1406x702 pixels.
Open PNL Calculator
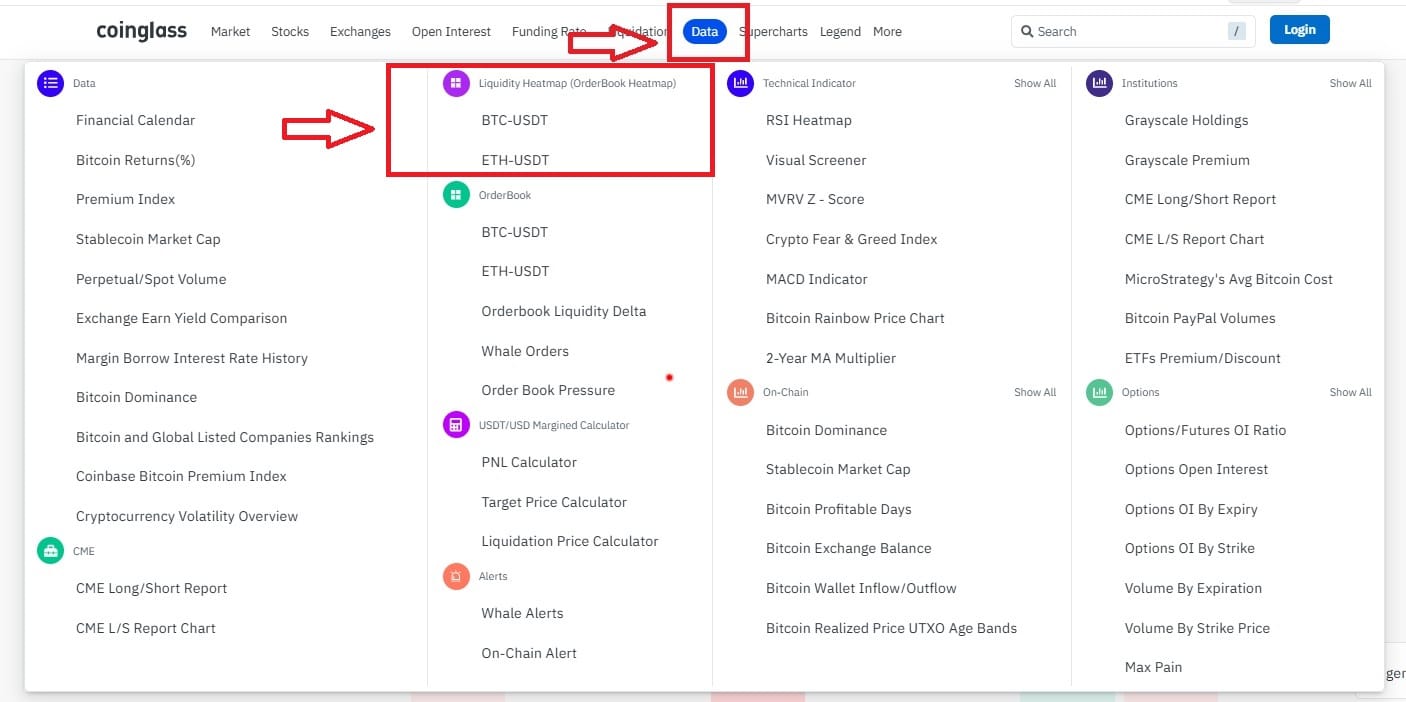tap(529, 462)
